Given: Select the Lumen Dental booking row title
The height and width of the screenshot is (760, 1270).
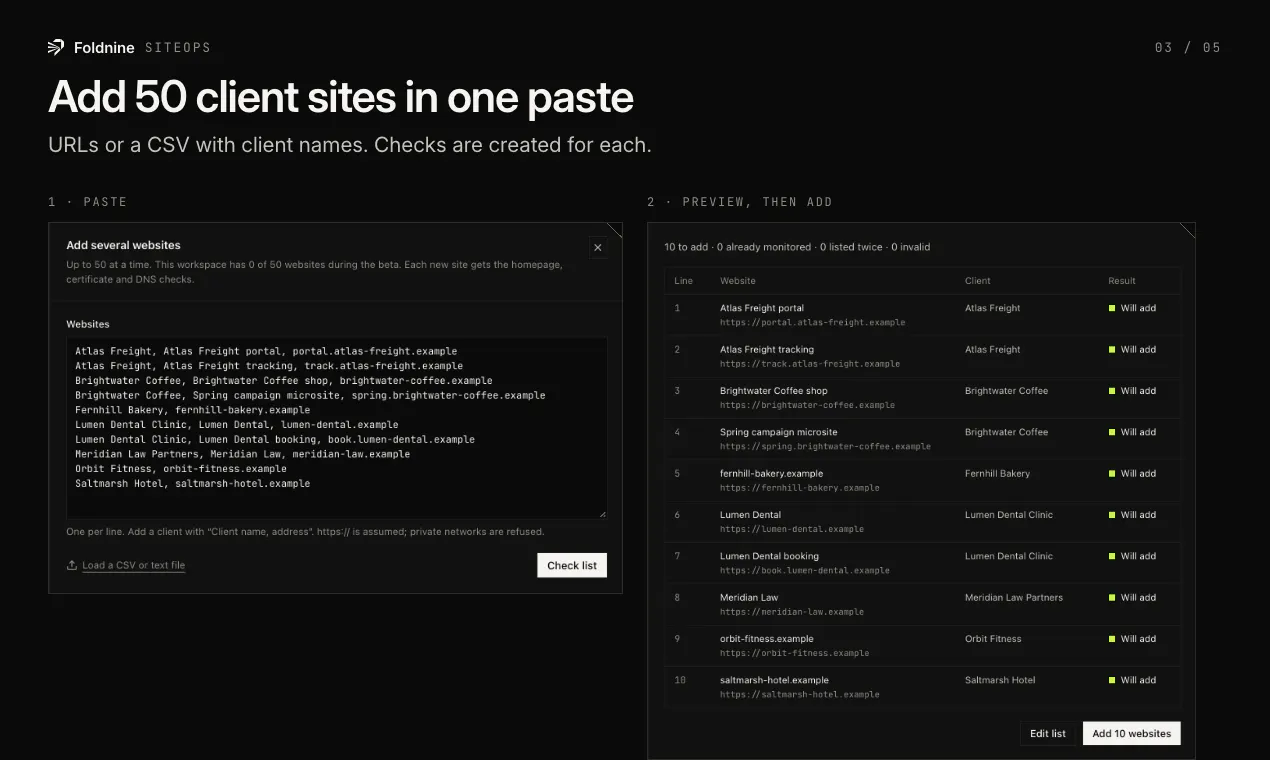Looking at the screenshot, I should tap(769, 556).
